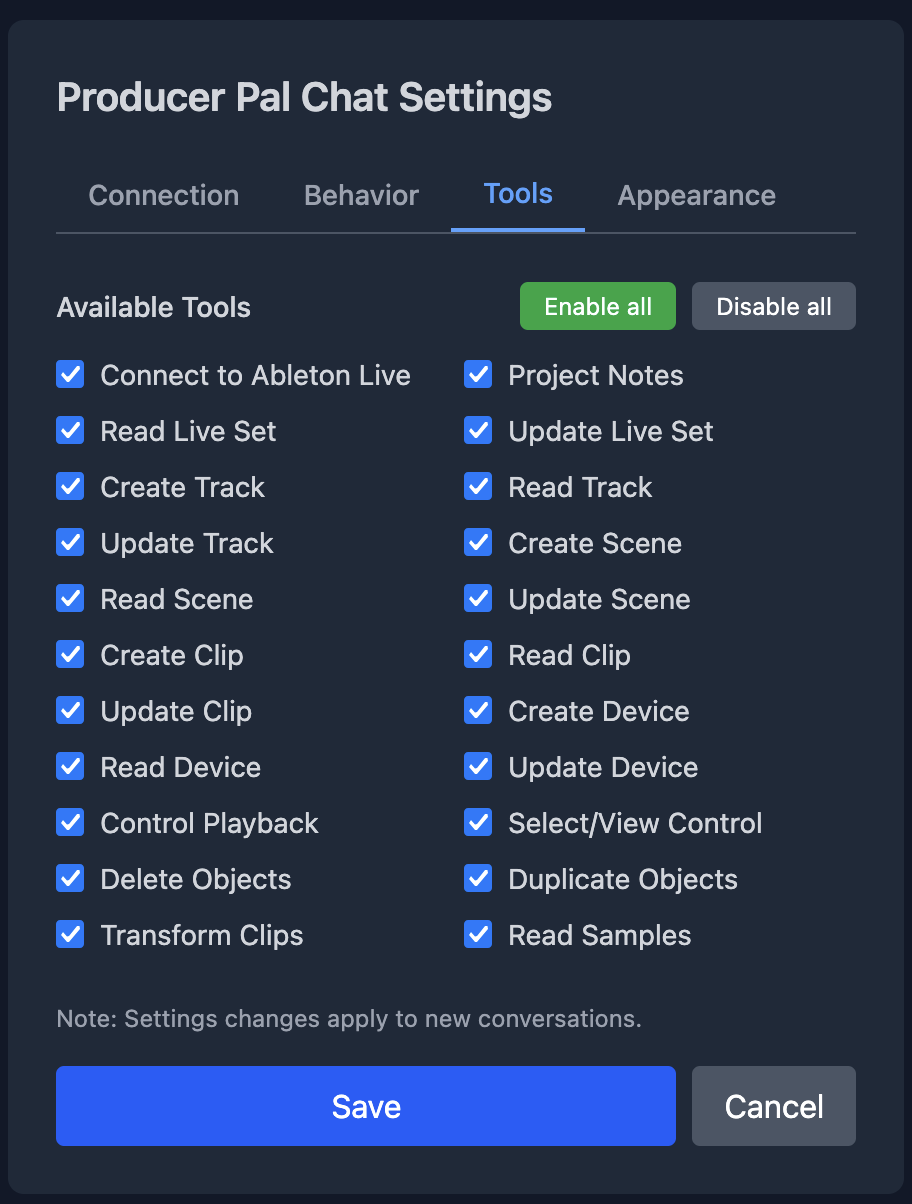Open the Behavior tab

[x=361, y=195]
